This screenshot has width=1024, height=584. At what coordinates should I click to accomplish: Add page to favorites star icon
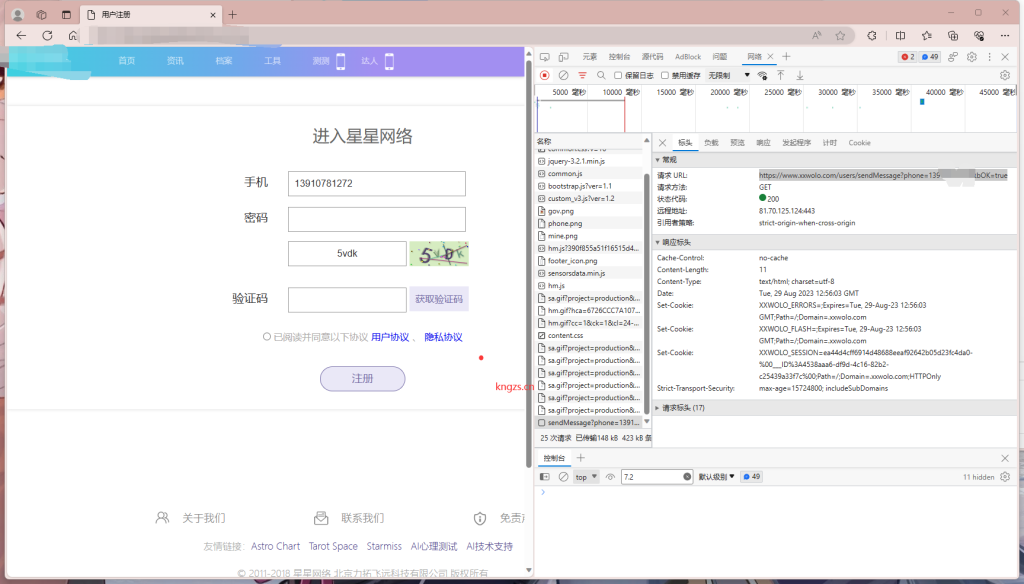tap(840, 35)
